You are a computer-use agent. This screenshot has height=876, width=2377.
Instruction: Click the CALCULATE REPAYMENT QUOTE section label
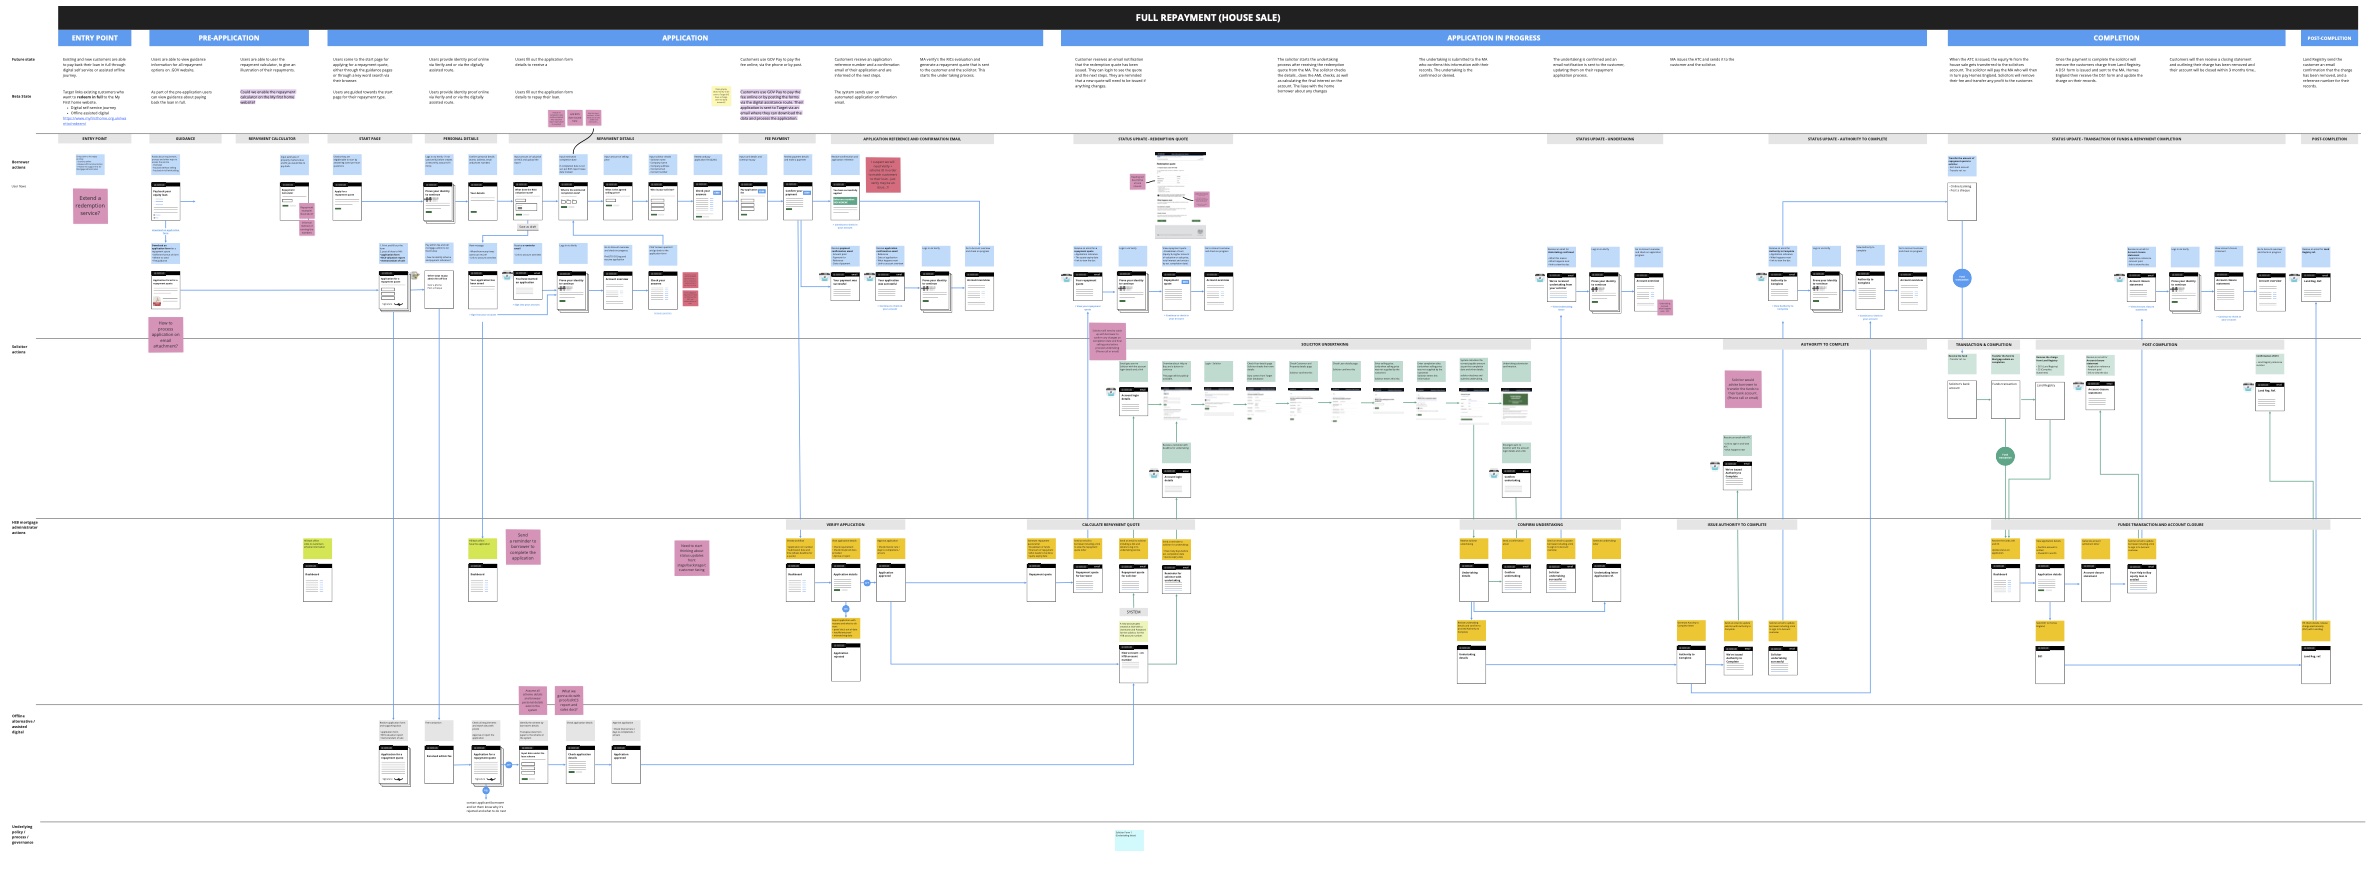1110,524
